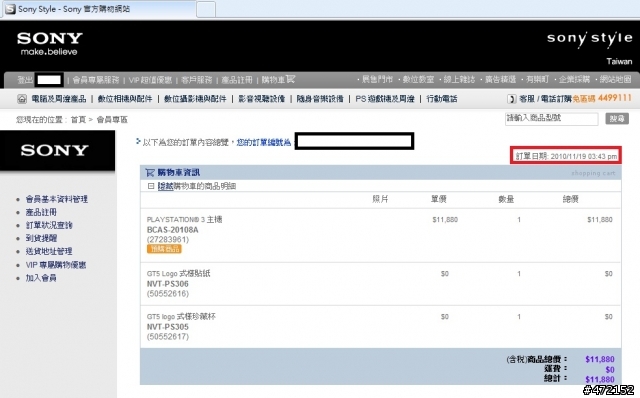Click model number BCAS-20108A
640x398 pixels.
tap(173, 230)
